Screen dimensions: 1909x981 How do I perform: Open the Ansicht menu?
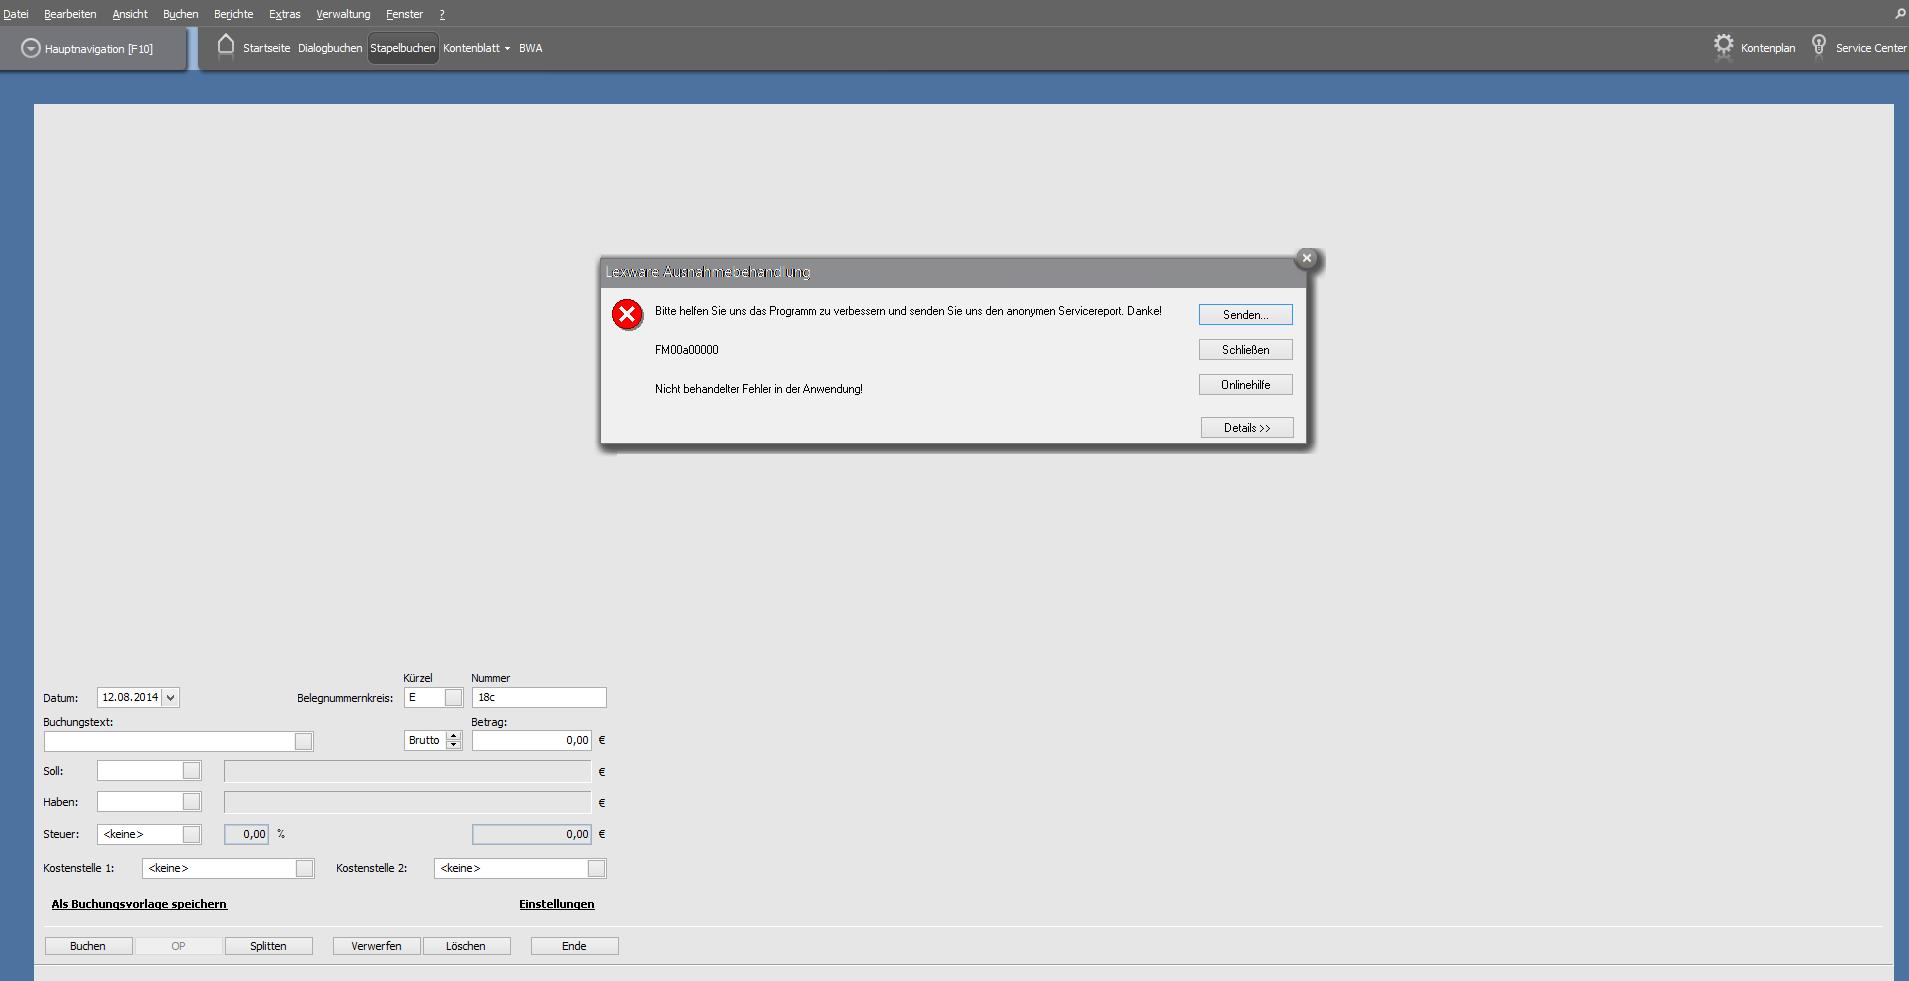click(x=130, y=14)
